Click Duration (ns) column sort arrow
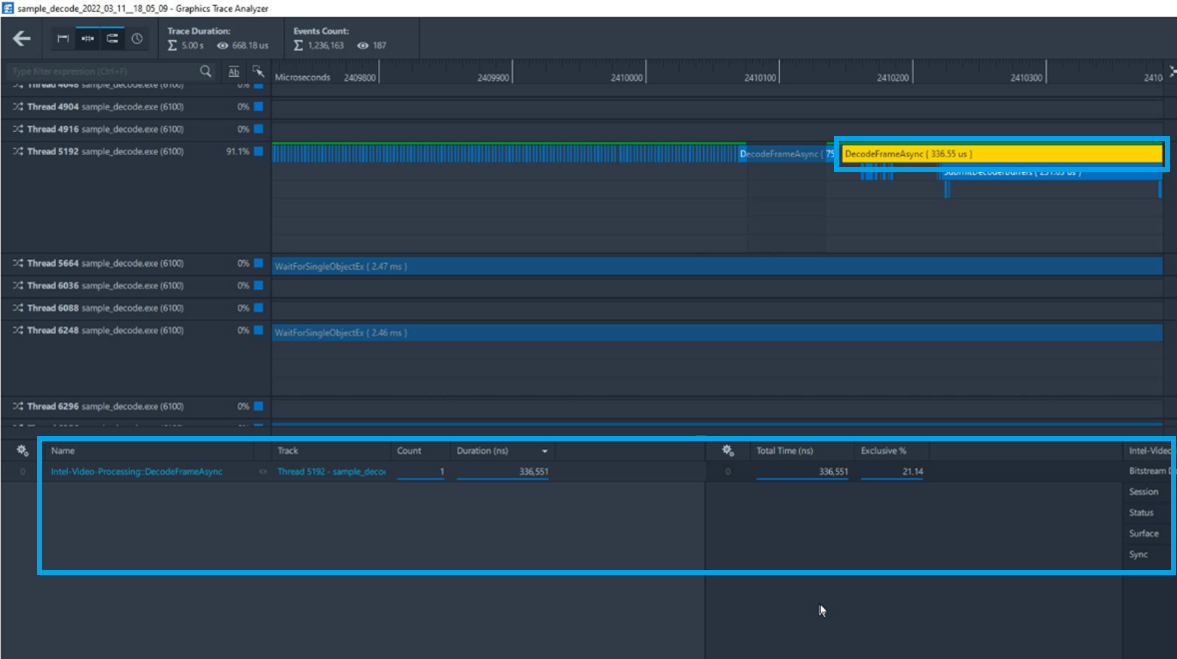 click(x=545, y=452)
